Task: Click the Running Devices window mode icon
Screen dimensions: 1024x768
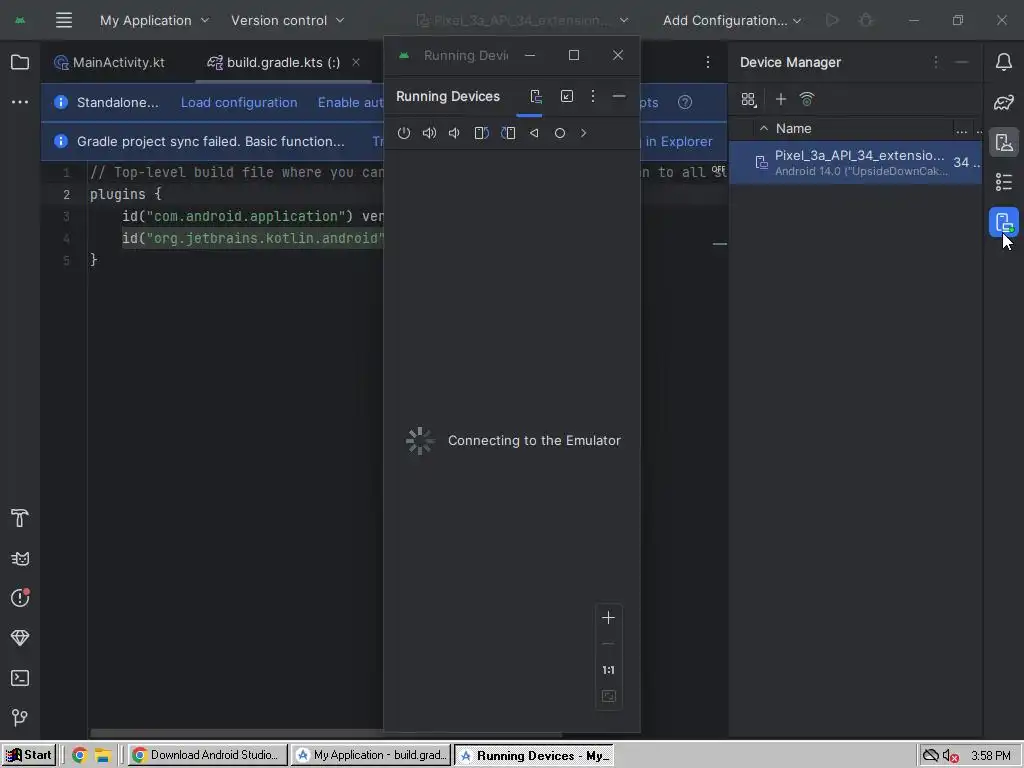Action: [x=567, y=97]
